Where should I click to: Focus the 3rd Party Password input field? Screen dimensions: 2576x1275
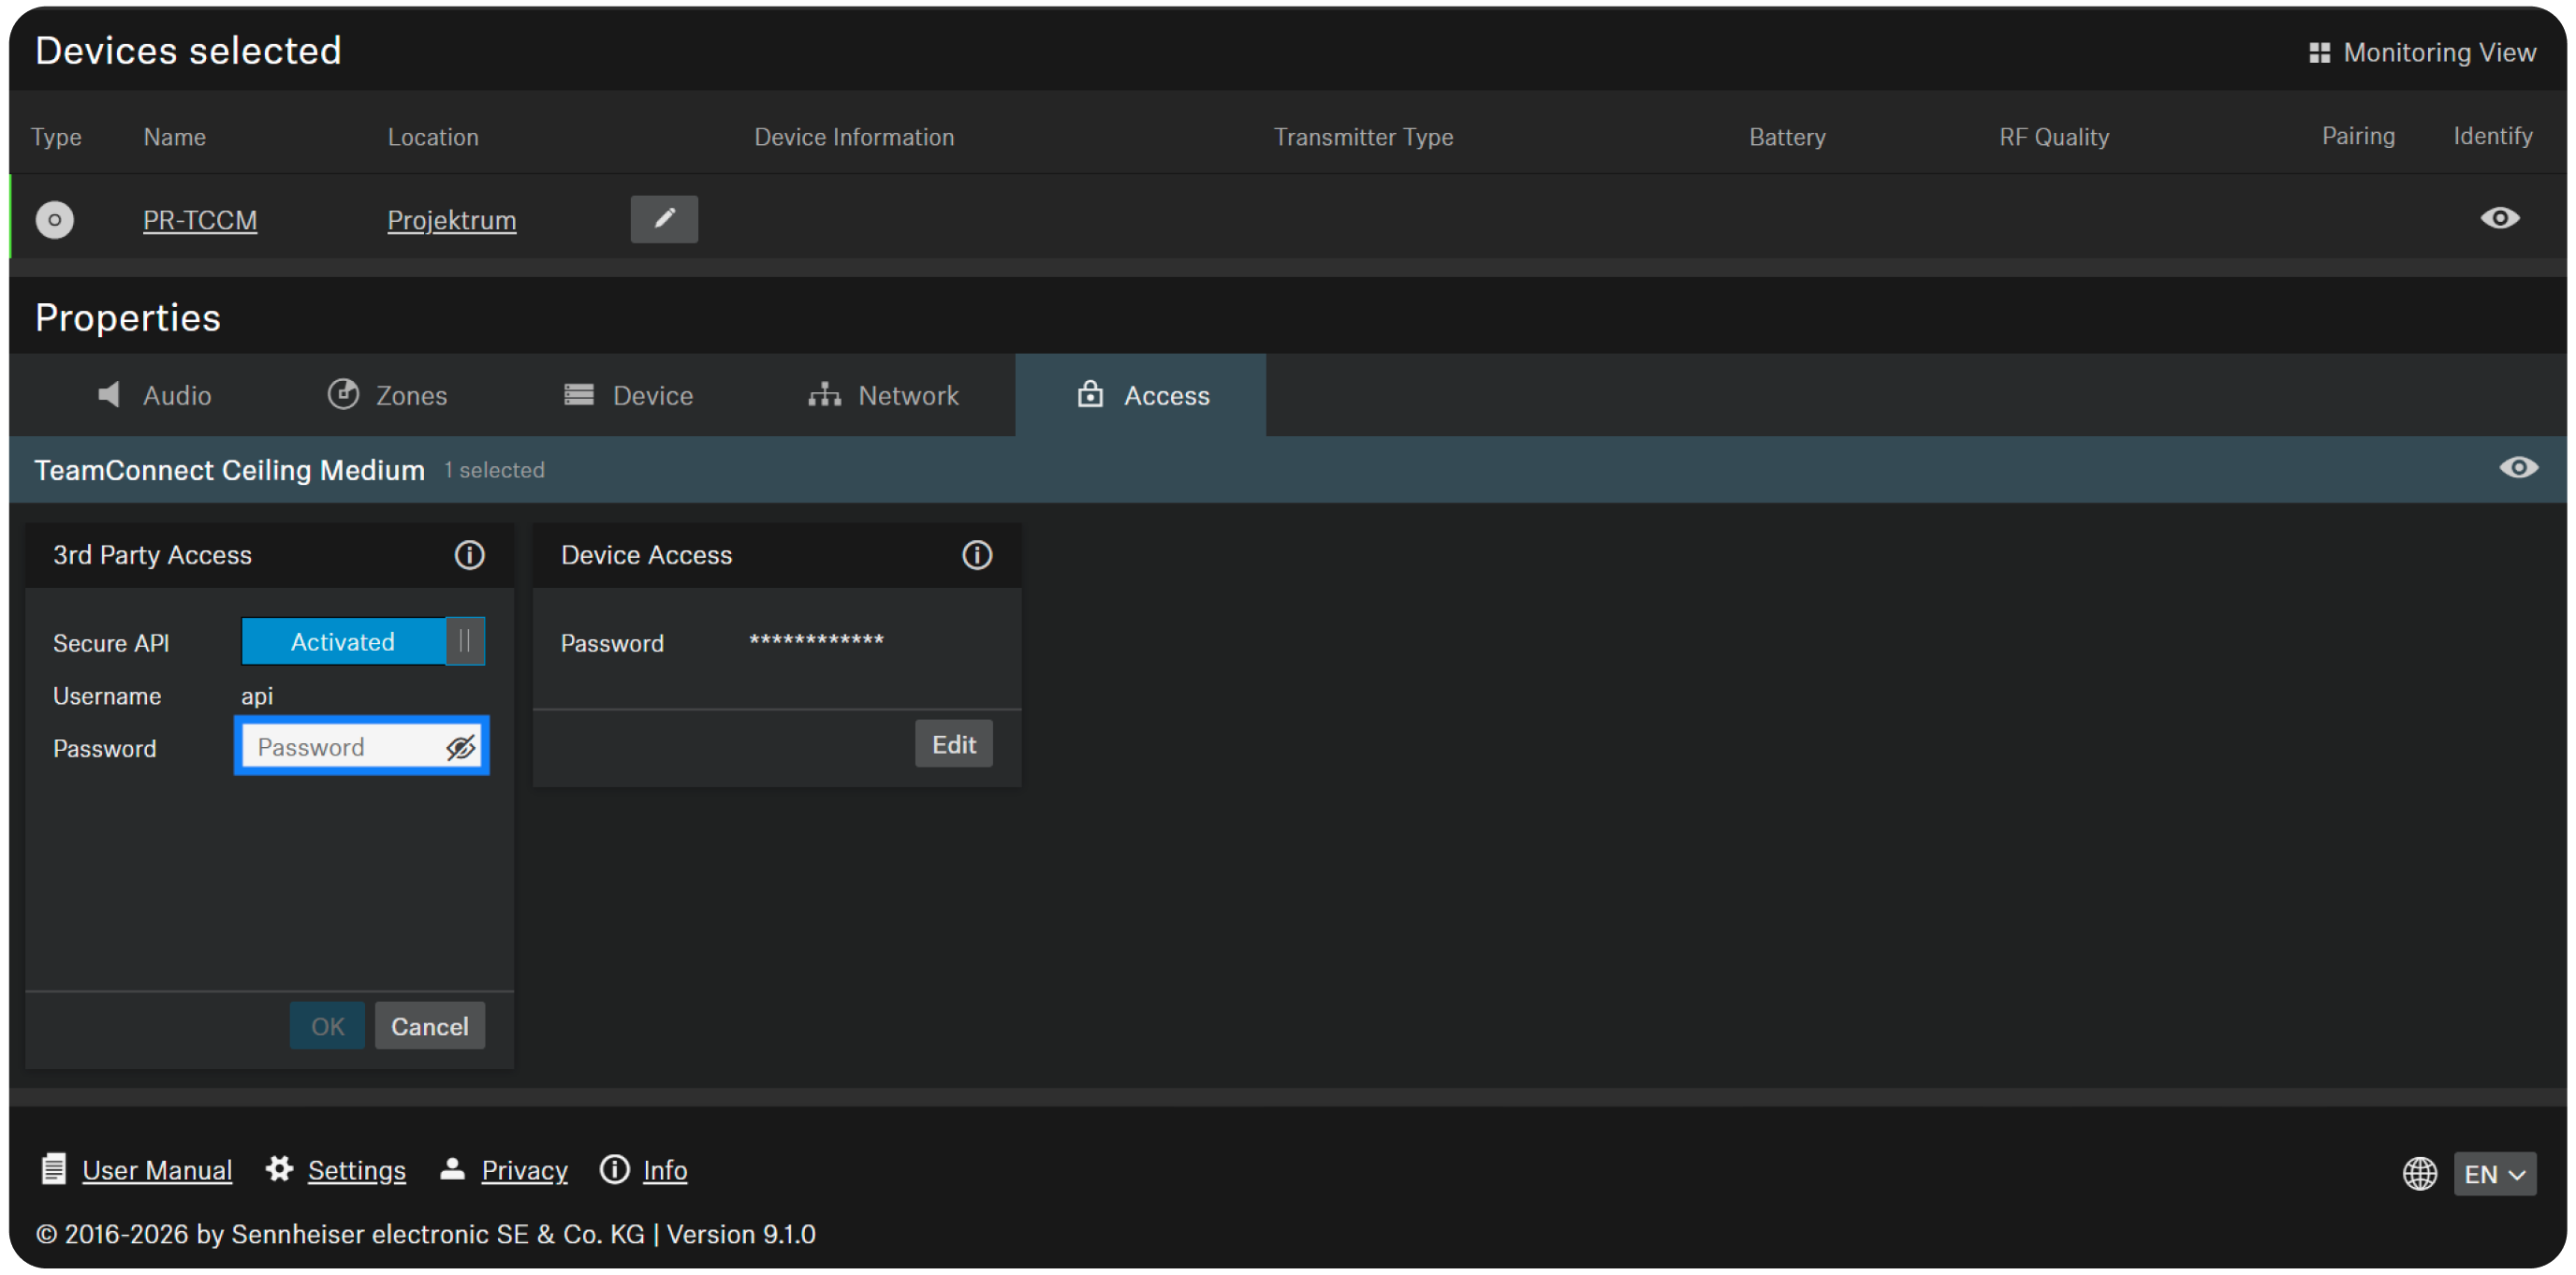[340, 747]
